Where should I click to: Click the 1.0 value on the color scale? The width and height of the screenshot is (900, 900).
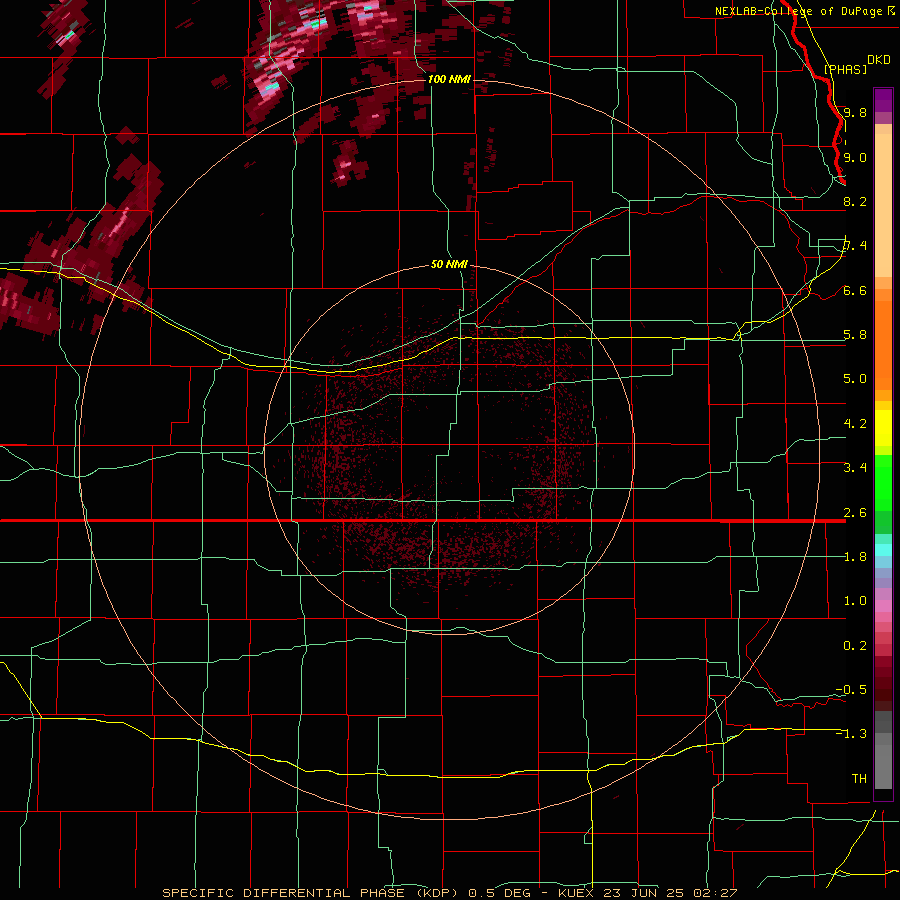click(855, 601)
